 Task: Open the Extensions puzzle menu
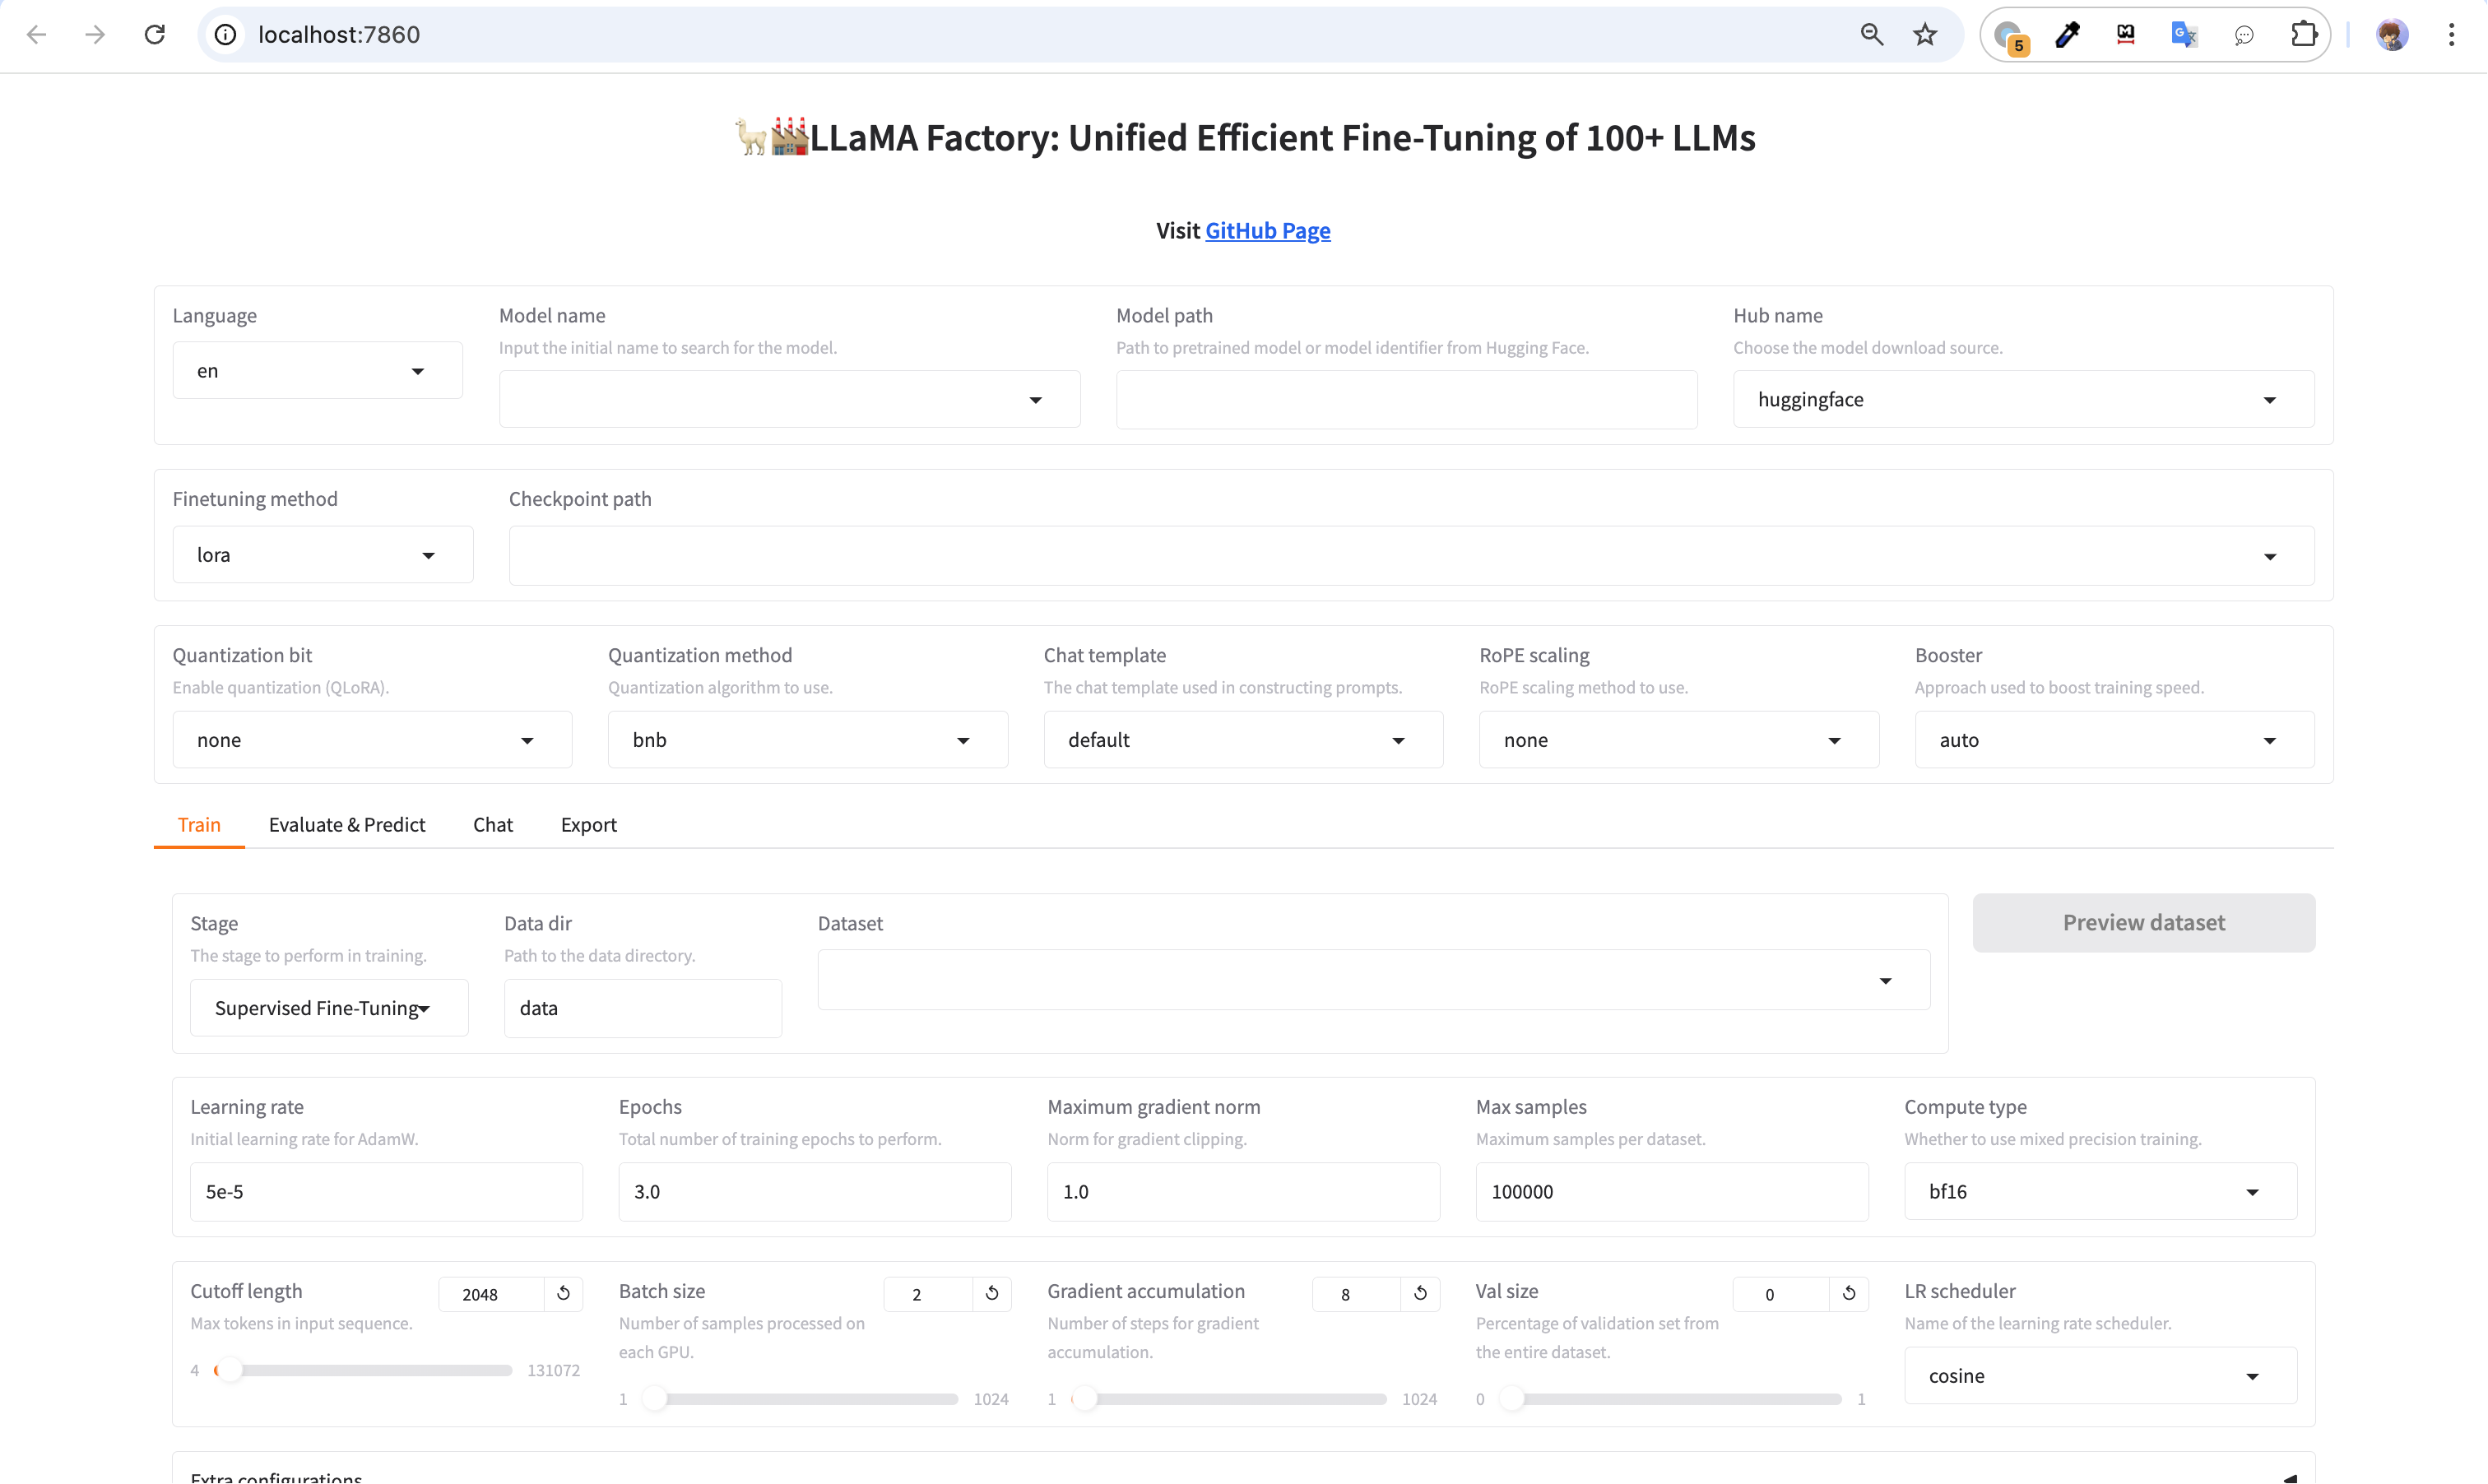[2304, 35]
